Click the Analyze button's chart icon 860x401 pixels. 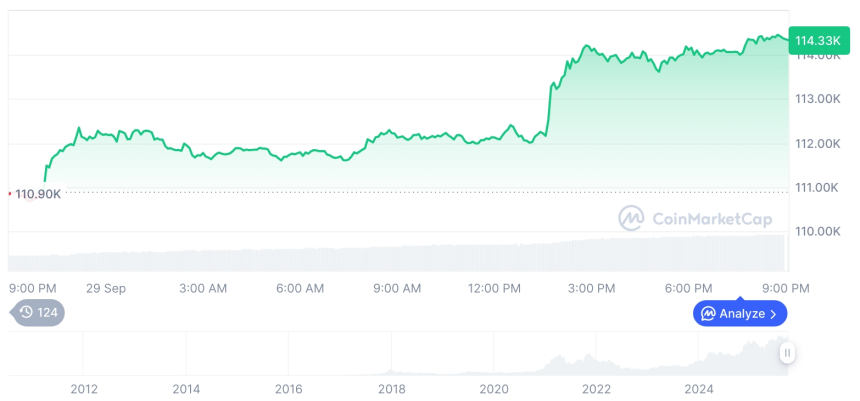click(x=708, y=314)
